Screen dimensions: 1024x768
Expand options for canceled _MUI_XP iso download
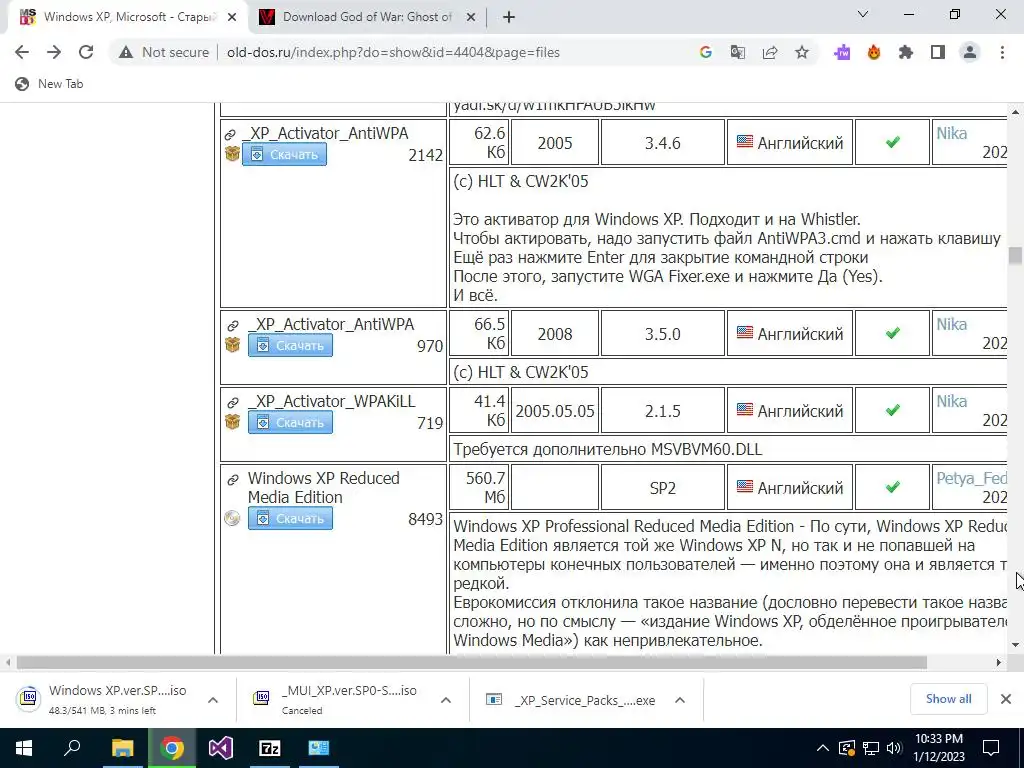[x=446, y=700]
